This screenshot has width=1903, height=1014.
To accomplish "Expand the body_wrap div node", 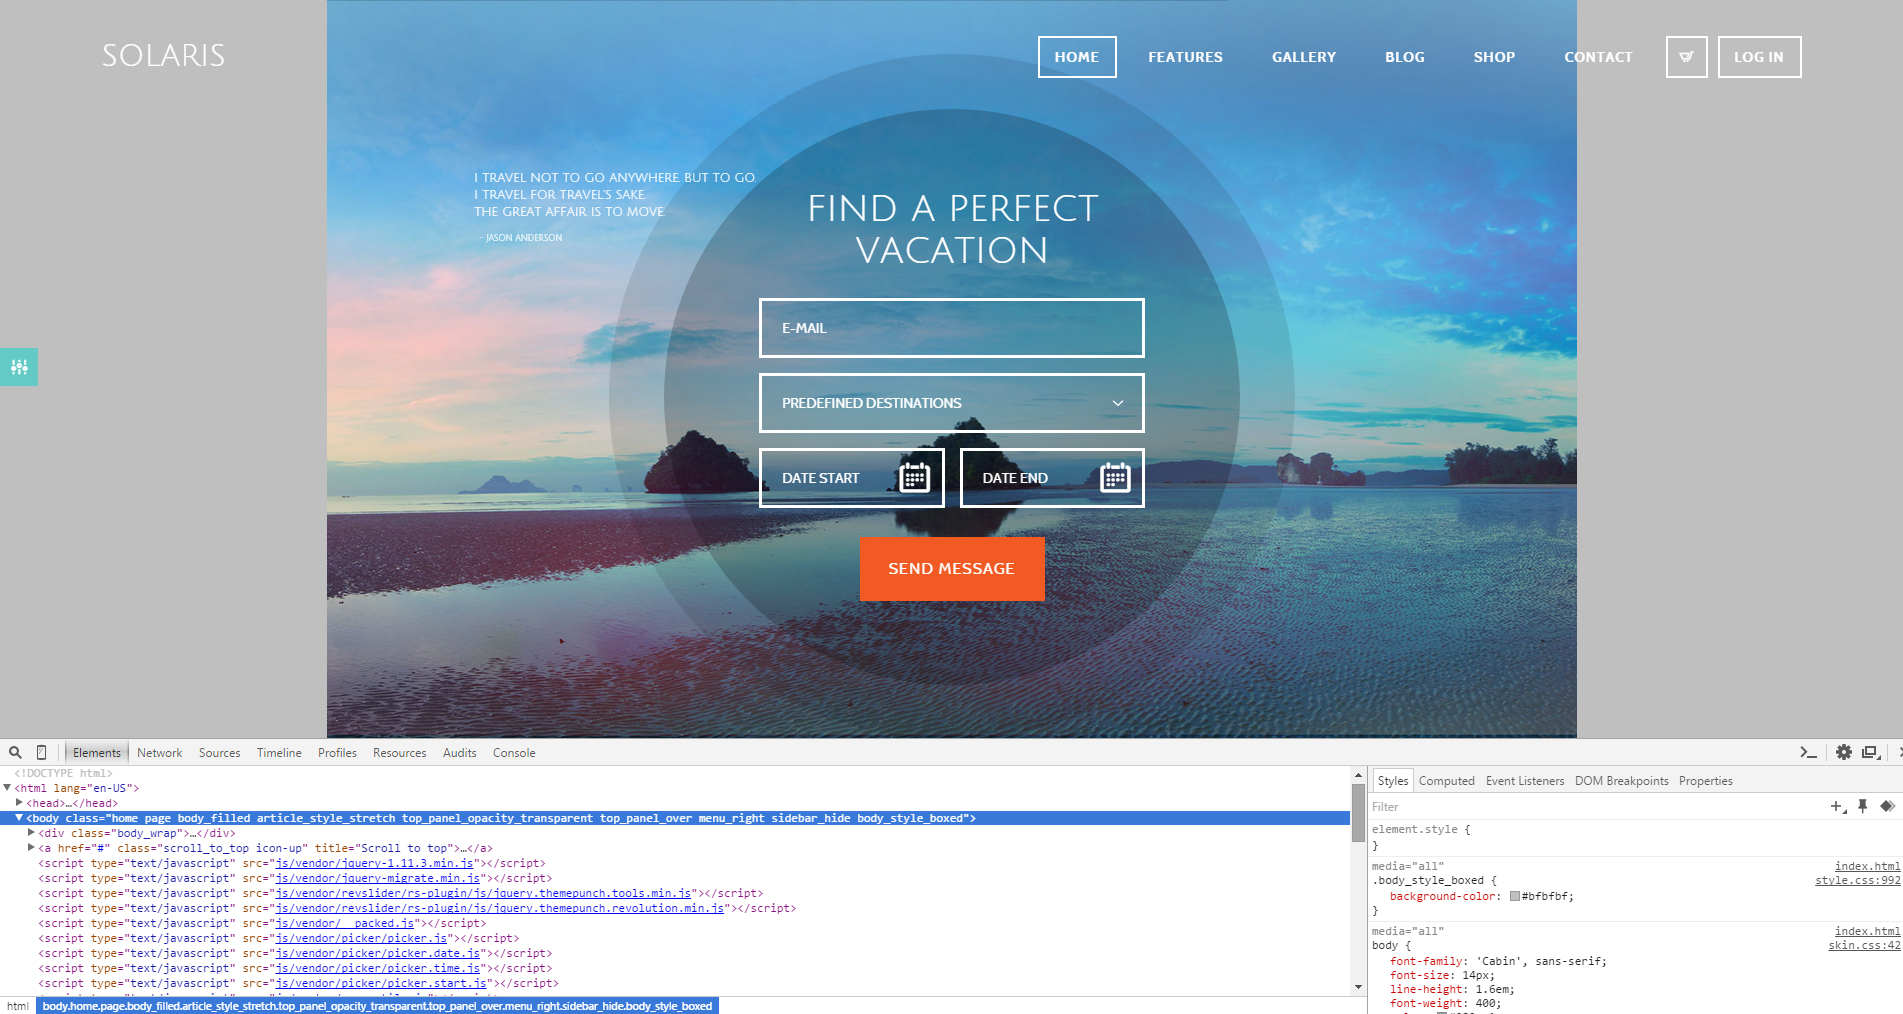I will pos(32,833).
